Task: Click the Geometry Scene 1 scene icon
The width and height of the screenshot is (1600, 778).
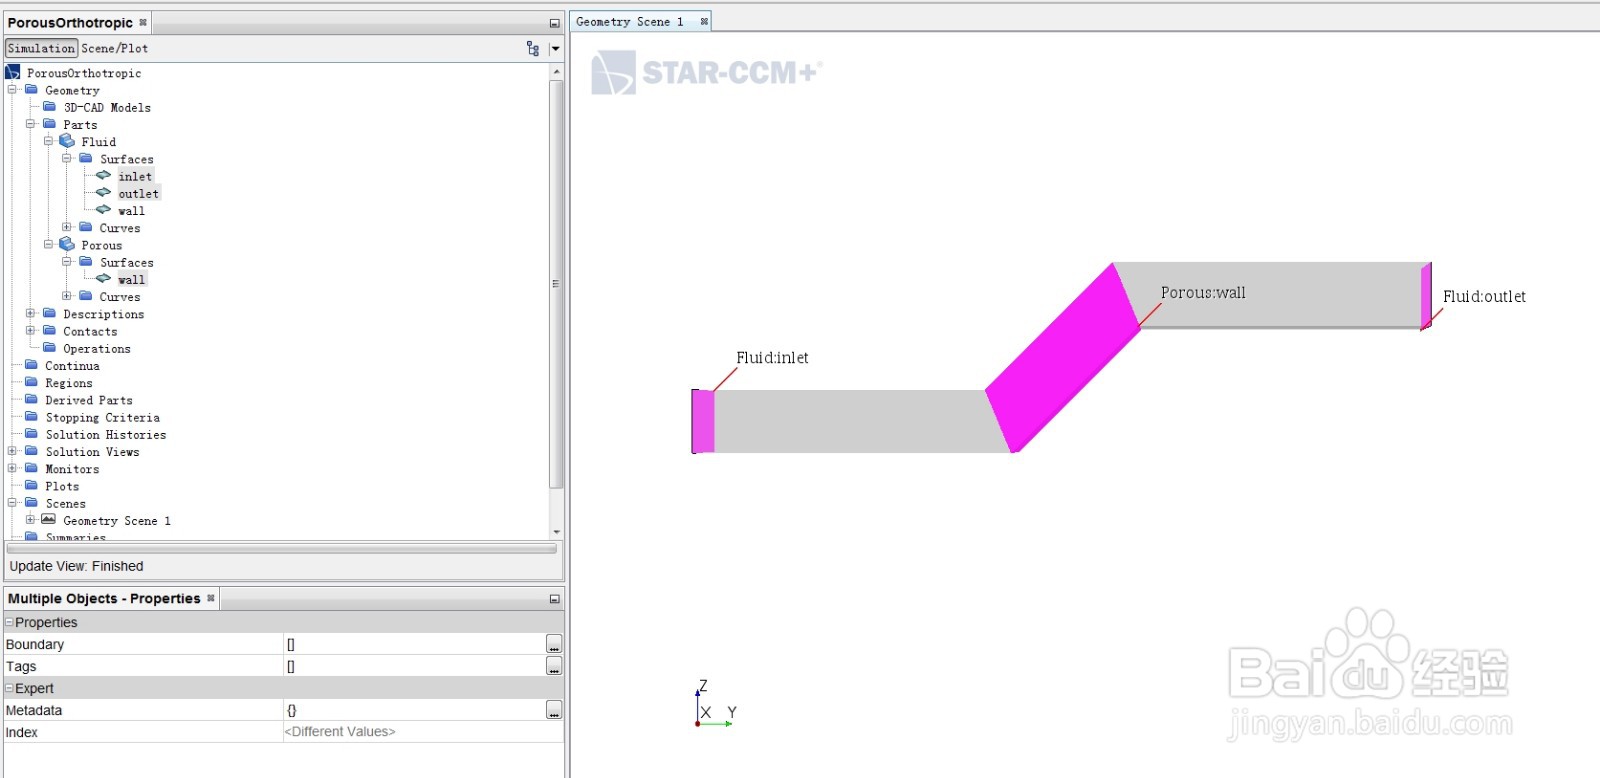Action: click(x=49, y=519)
